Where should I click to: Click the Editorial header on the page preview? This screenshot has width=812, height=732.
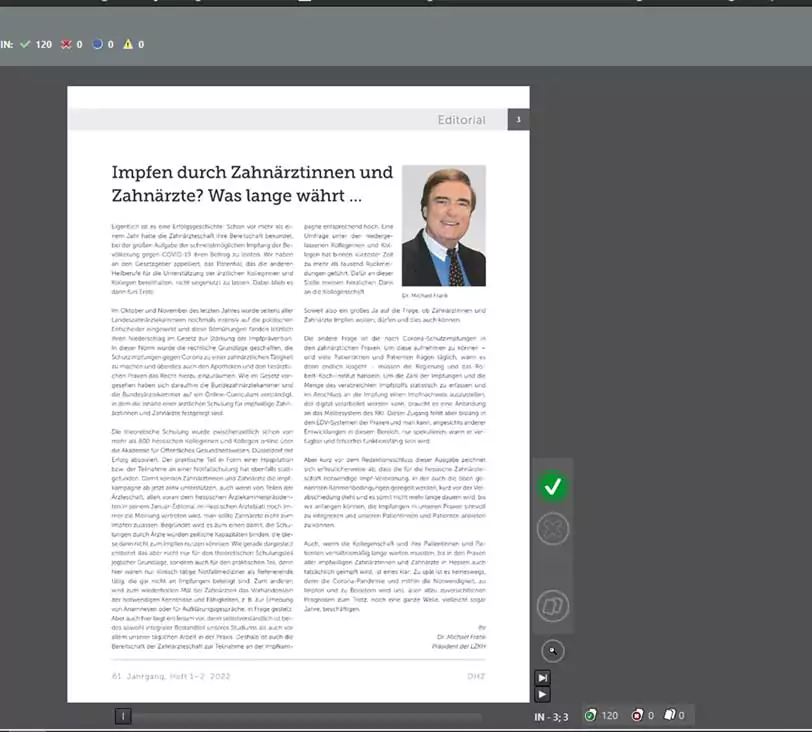tap(461, 120)
